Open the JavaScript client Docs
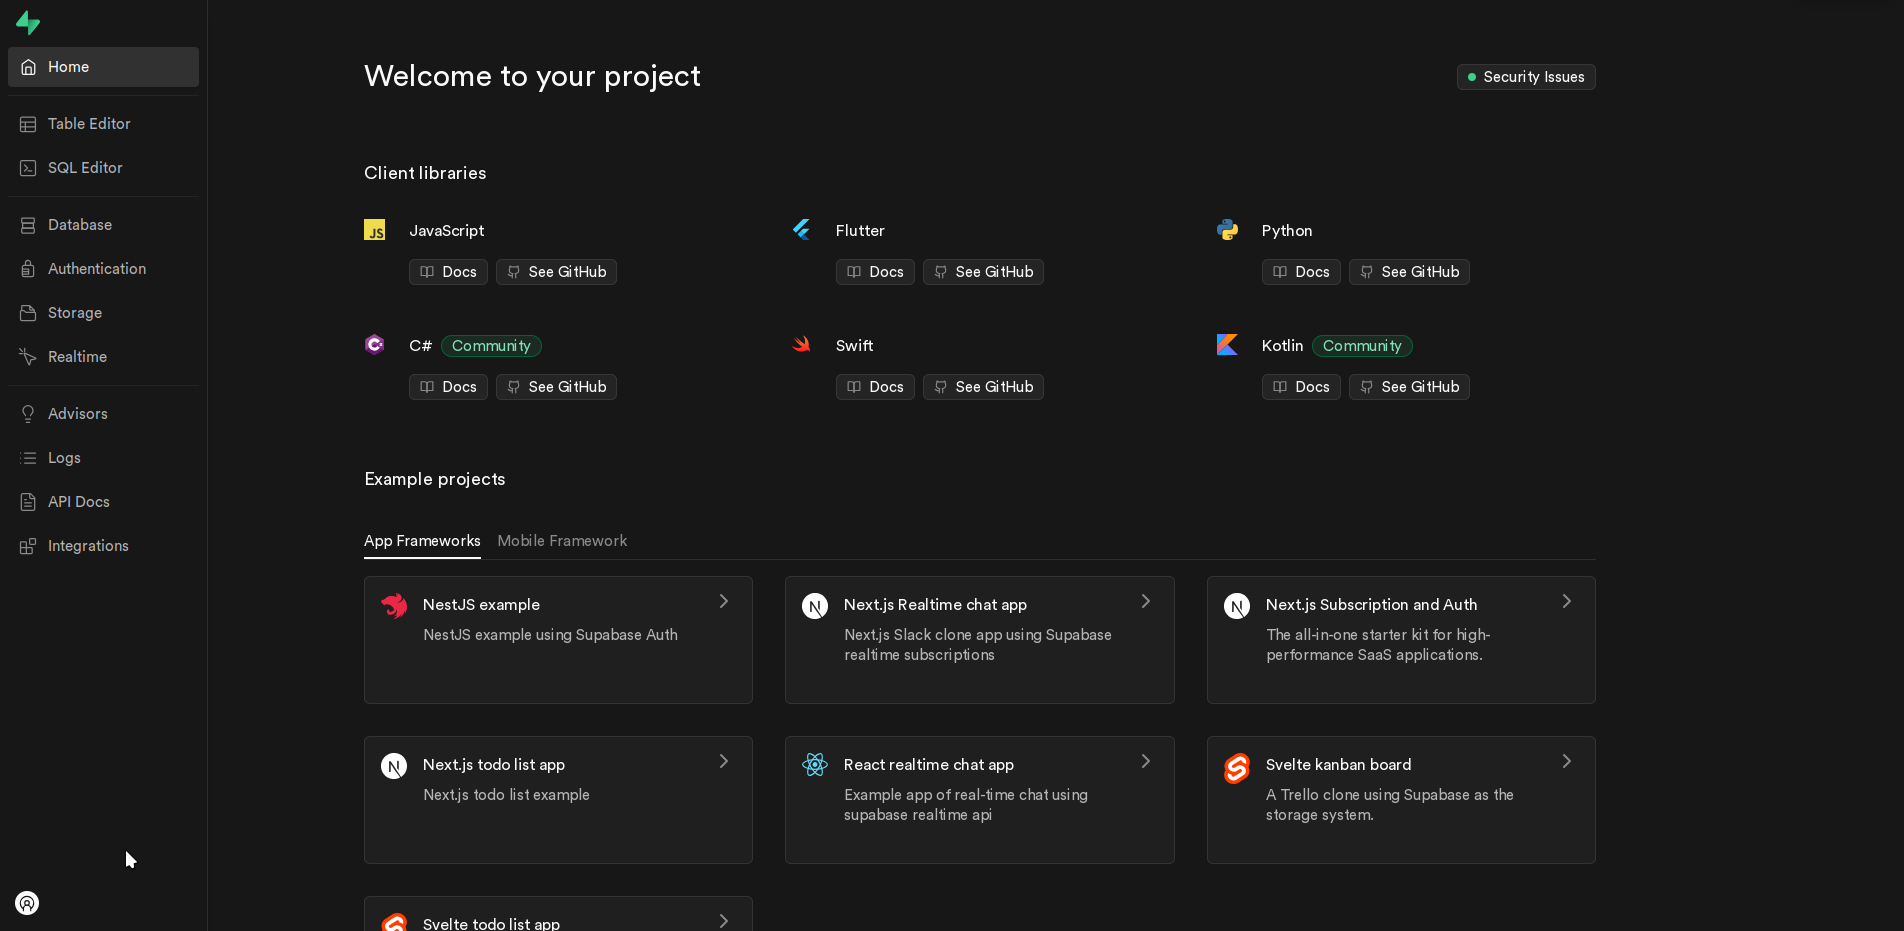This screenshot has height=931, width=1904. [447, 271]
